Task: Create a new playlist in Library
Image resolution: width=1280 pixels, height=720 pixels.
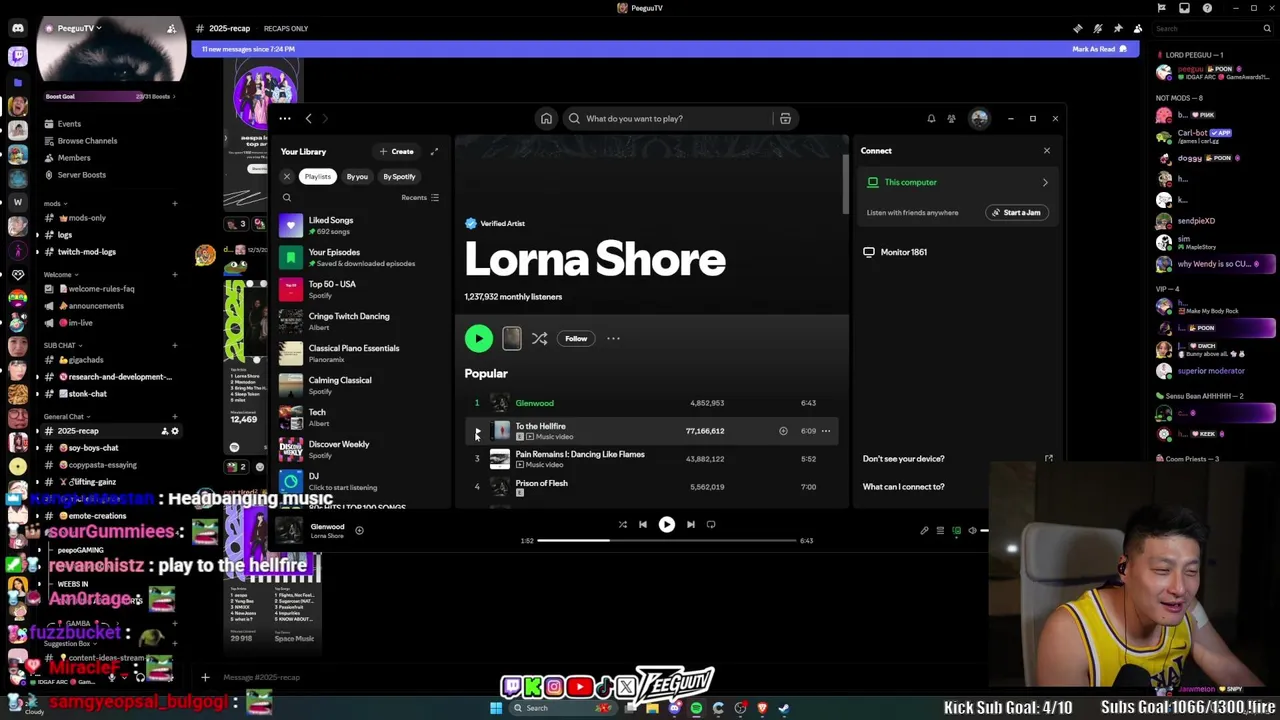Action: (397, 152)
